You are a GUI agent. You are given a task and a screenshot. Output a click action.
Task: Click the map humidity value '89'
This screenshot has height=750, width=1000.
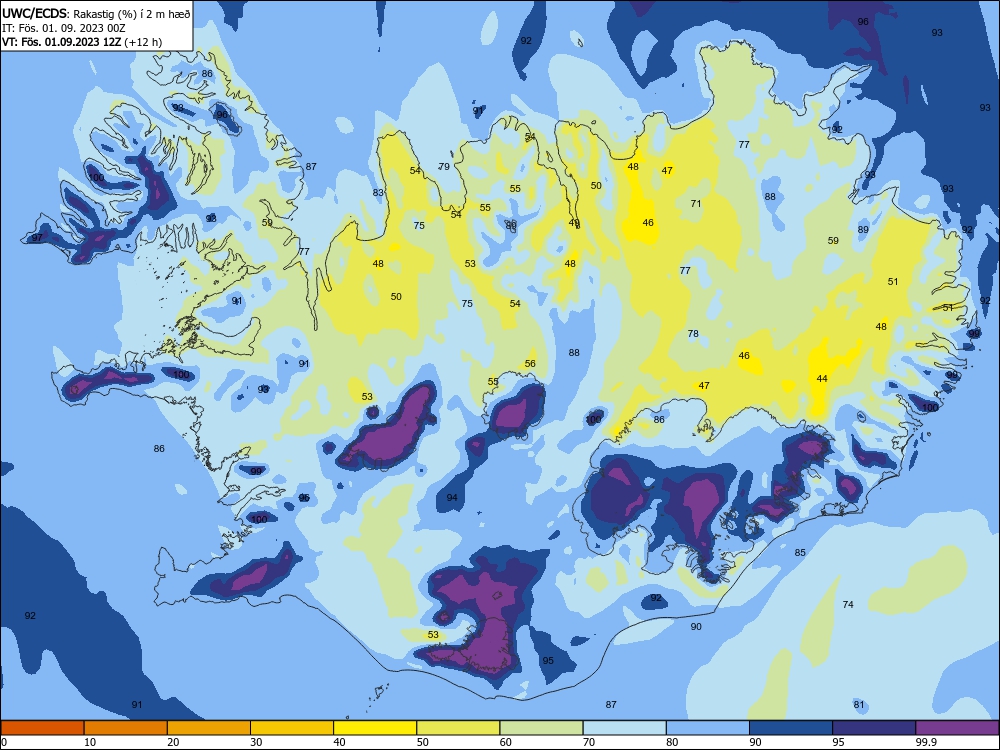[863, 230]
